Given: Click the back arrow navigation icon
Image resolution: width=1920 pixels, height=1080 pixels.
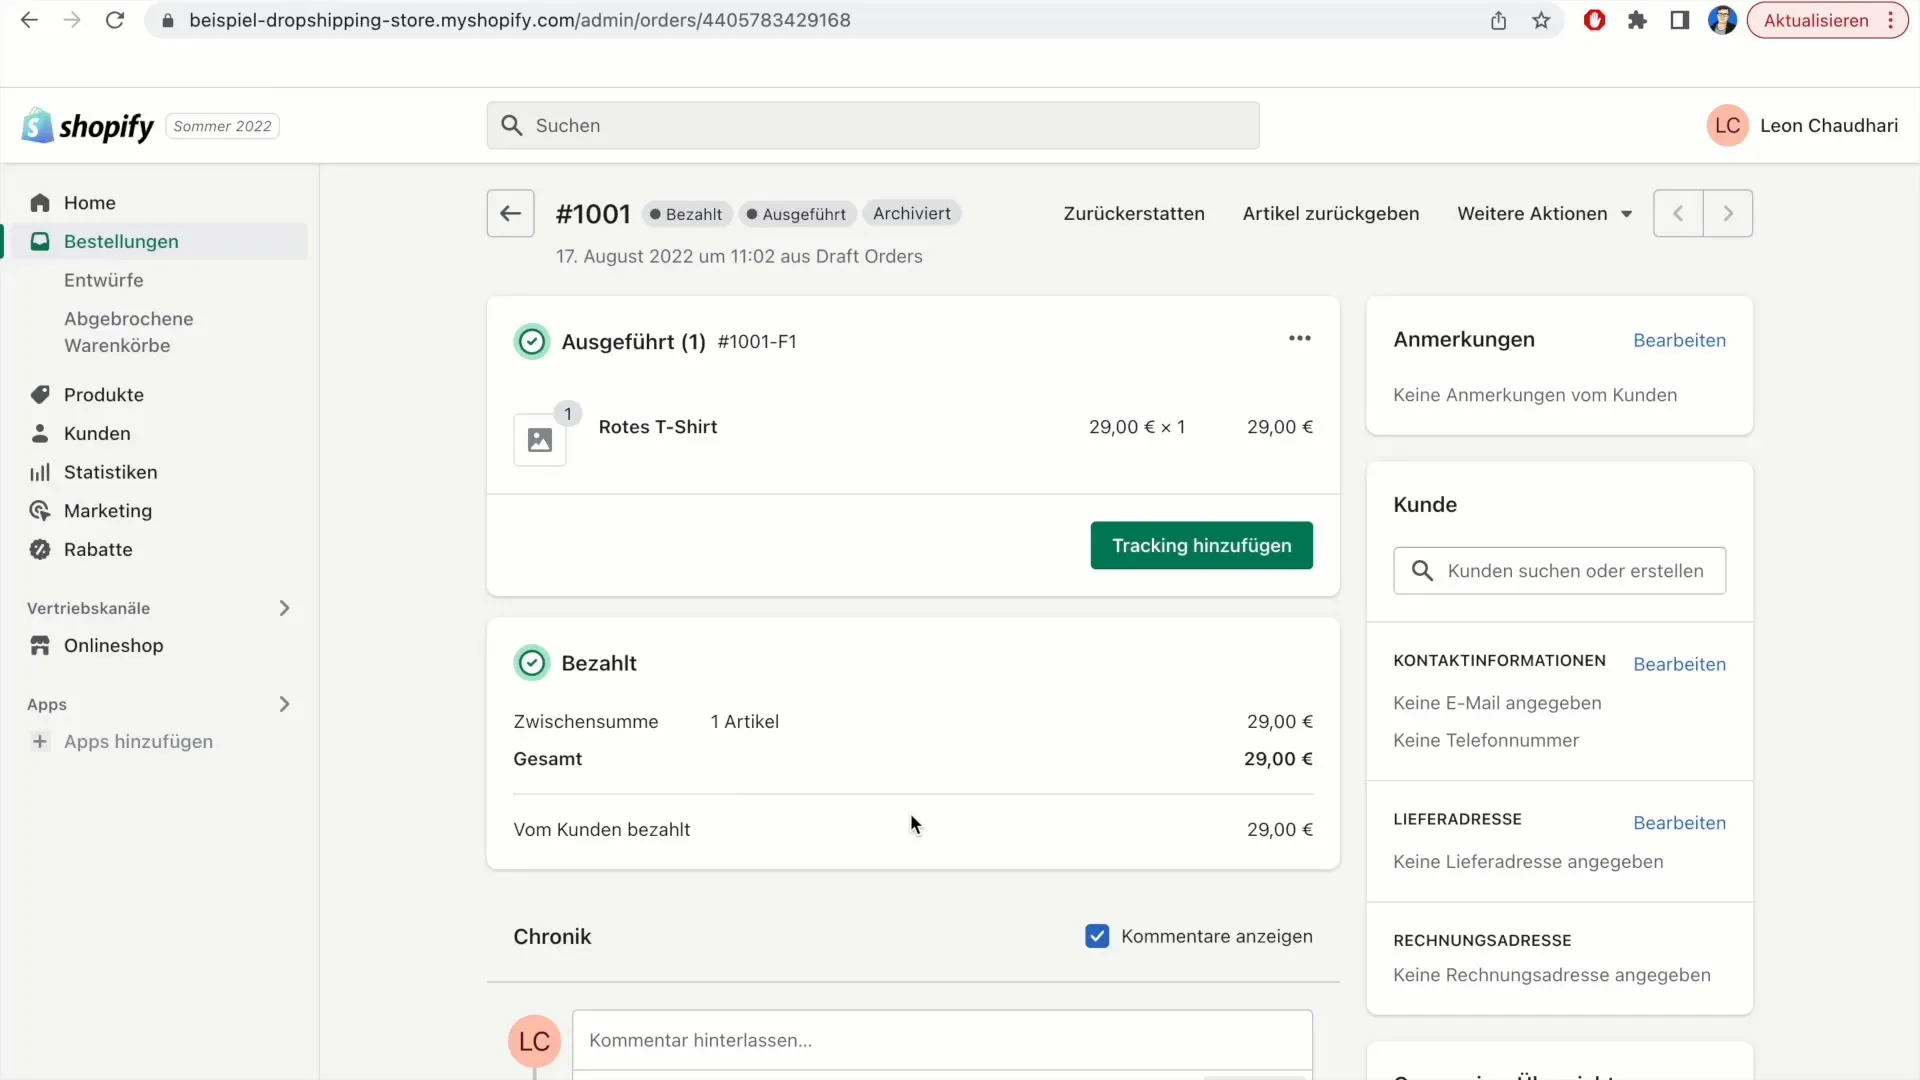Looking at the screenshot, I should 510,214.
